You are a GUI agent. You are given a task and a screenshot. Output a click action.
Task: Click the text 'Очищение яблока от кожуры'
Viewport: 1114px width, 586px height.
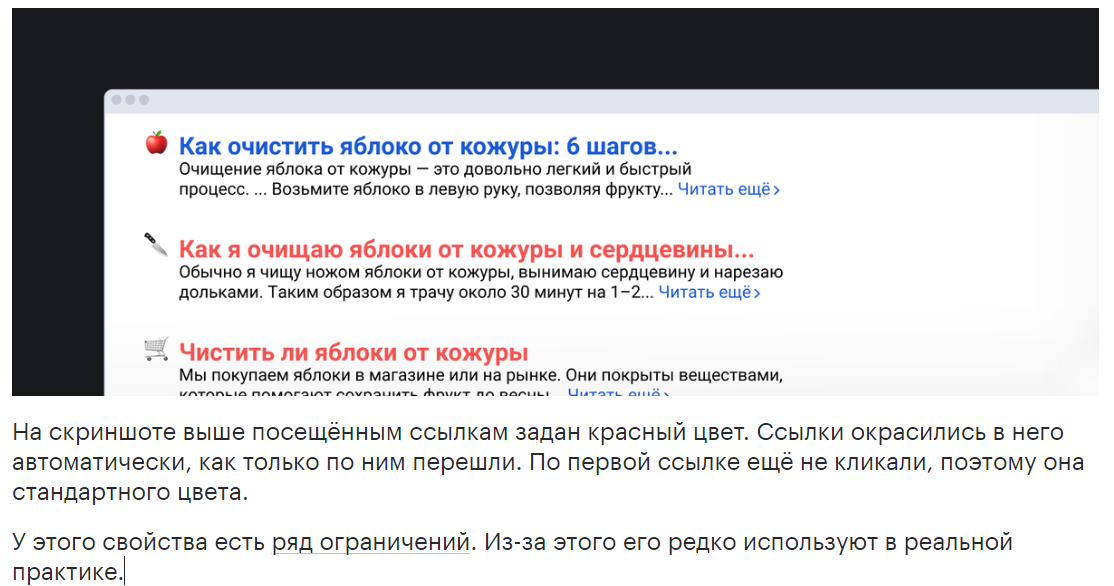[x=295, y=169]
